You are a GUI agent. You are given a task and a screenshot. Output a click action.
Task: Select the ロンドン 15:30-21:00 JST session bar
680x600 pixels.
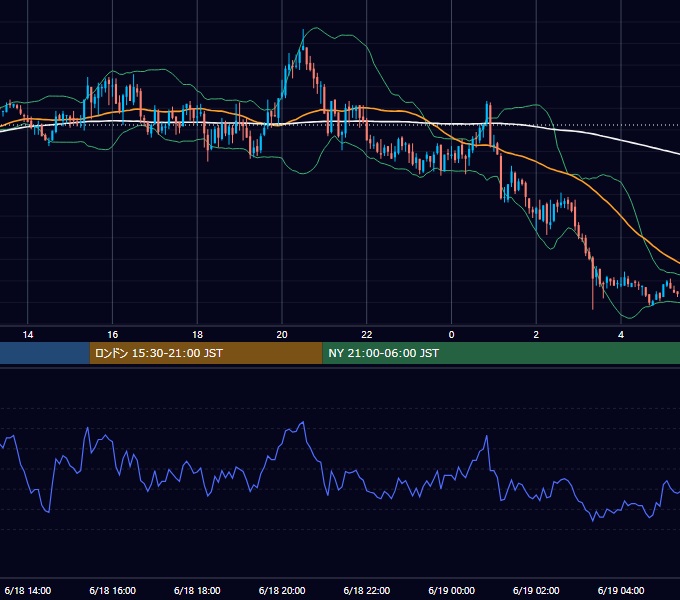(206, 353)
